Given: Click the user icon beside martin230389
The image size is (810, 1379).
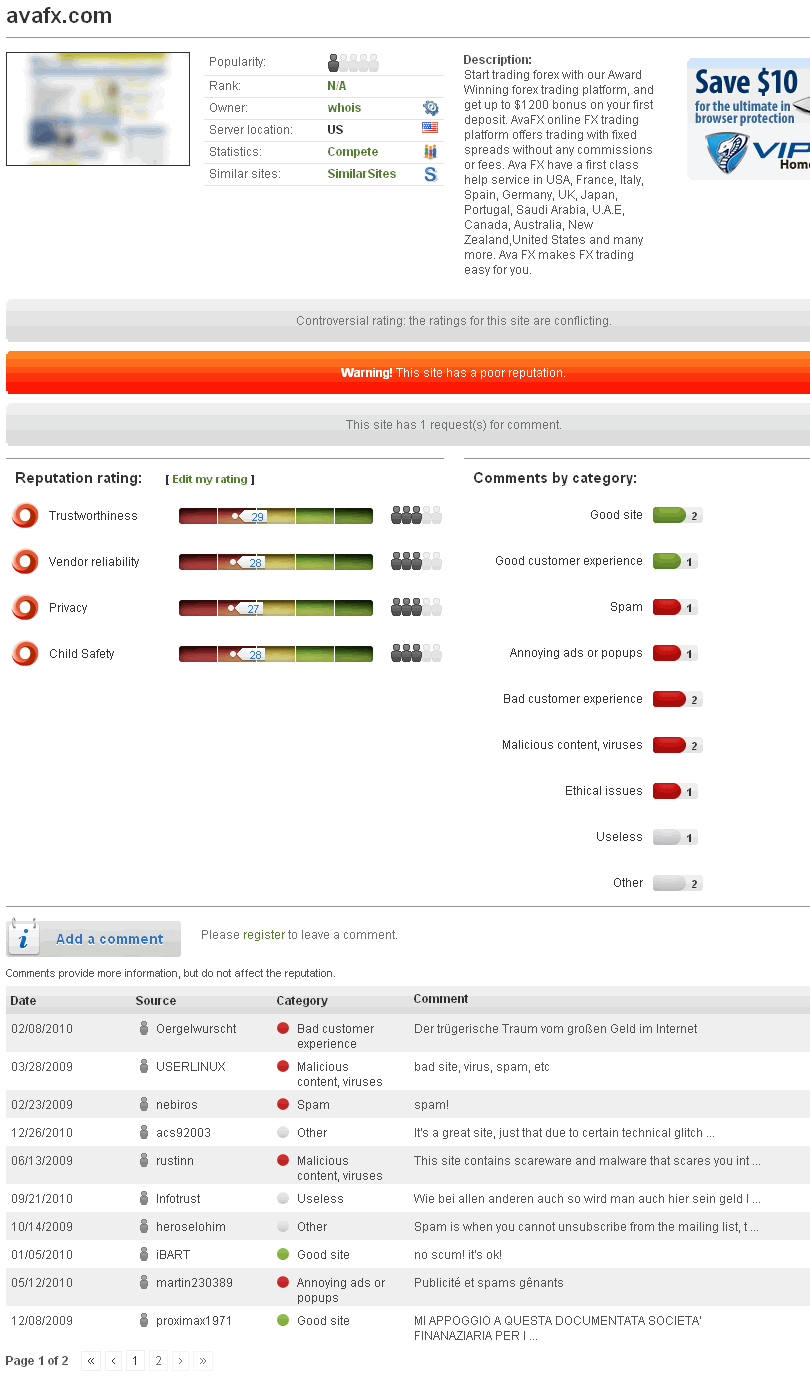Looking at the screenshot, I should (x=144, y=1282).
